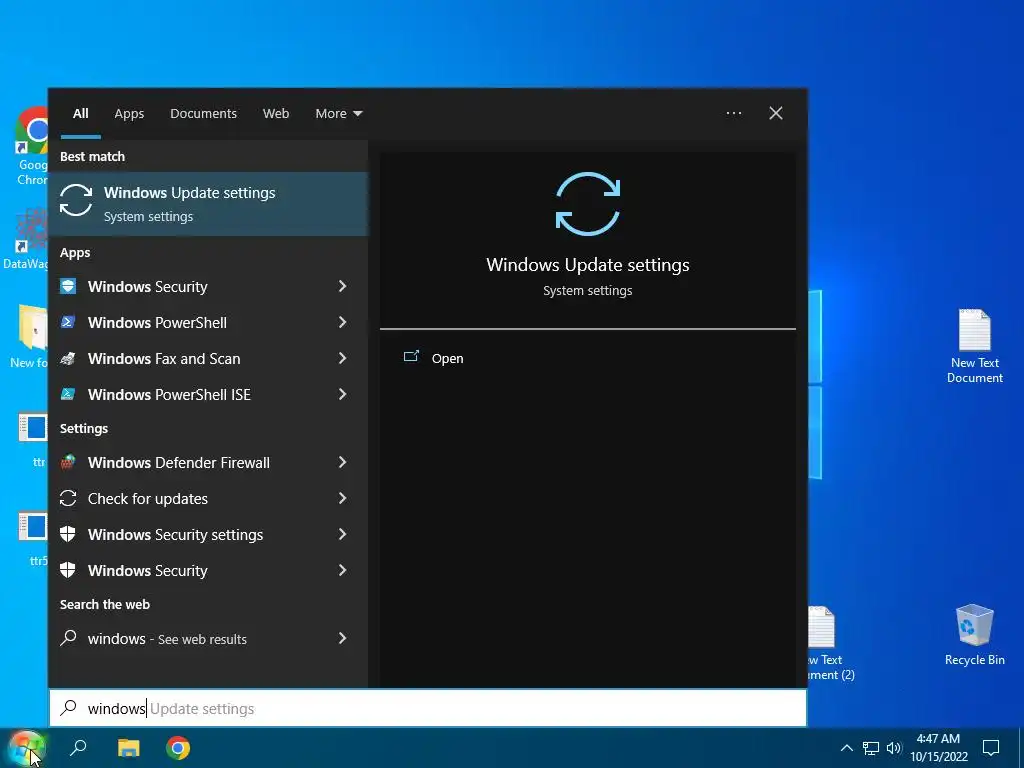1024x768 pixels.
Task: Expand Windows Security settings arrow
Action: 342,534
